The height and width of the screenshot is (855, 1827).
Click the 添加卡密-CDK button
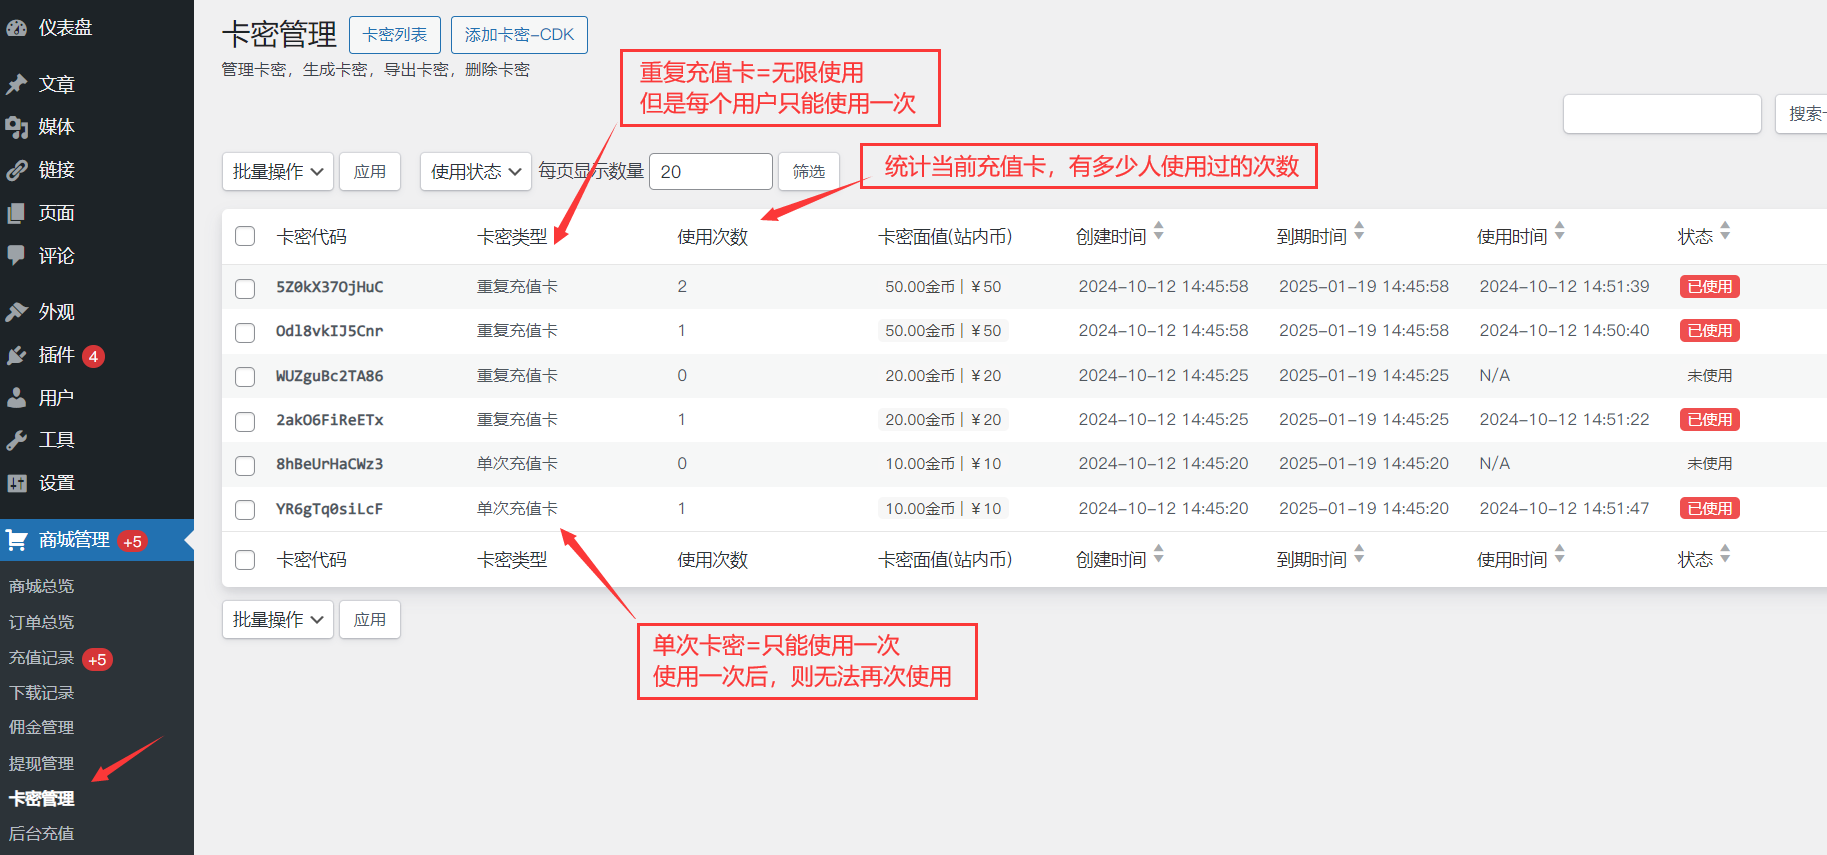coord(519,35)
